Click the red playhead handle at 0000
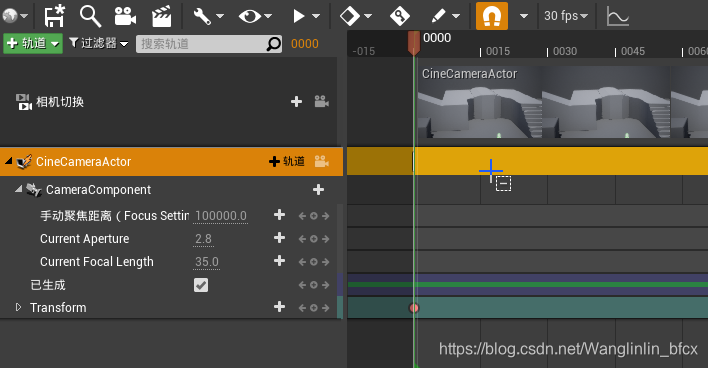Screen dimensions: 708x368 [x=414, y=42]
